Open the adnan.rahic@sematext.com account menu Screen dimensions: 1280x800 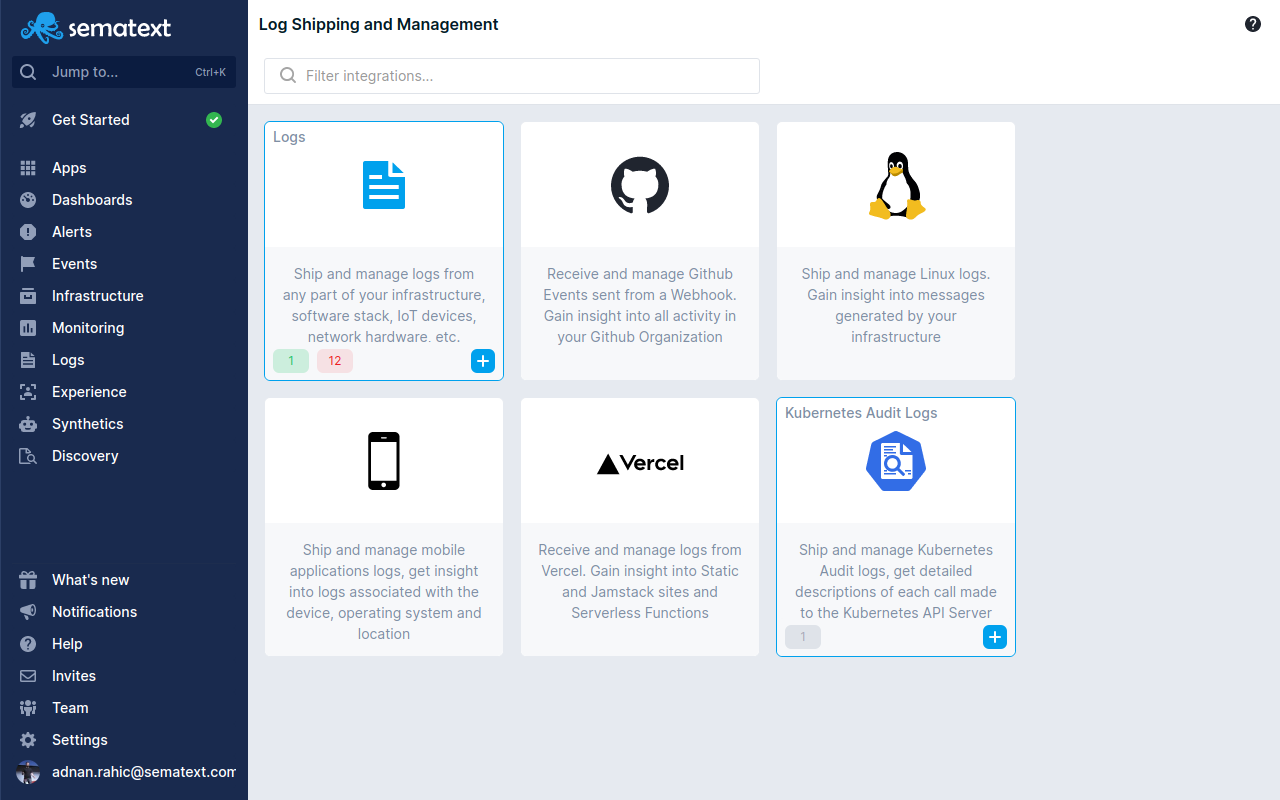(x=124, y=772)
